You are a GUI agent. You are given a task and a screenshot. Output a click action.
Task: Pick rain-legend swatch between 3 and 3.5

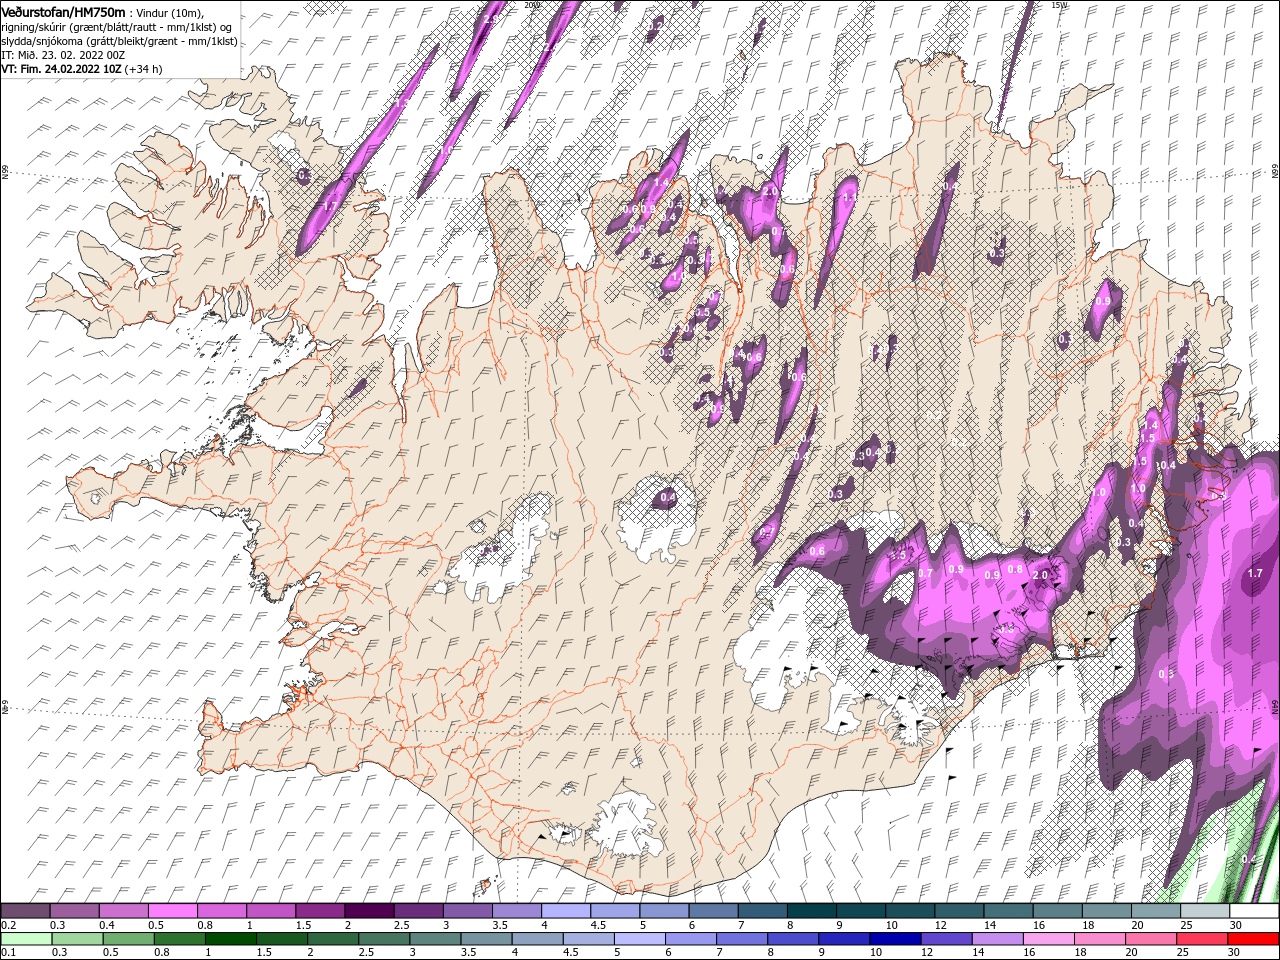point(434,939)
